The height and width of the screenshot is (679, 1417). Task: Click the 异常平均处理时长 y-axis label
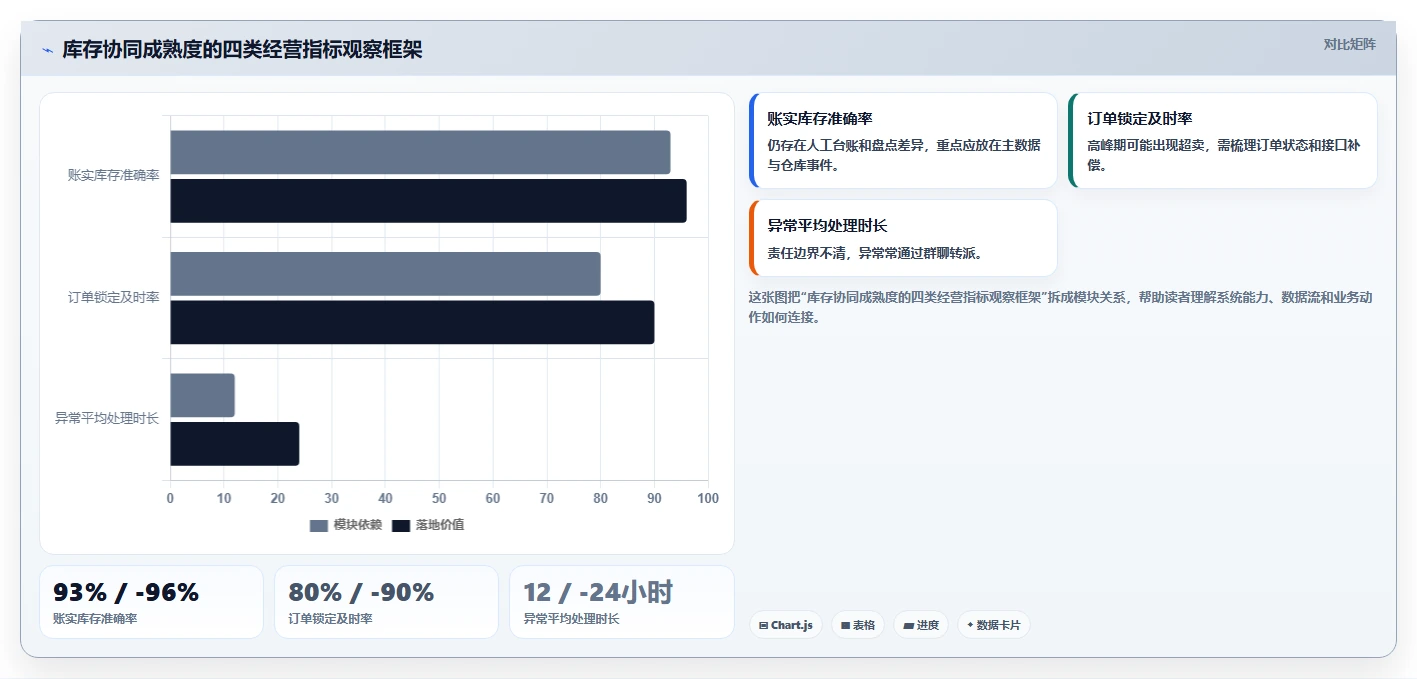(107, 418)
